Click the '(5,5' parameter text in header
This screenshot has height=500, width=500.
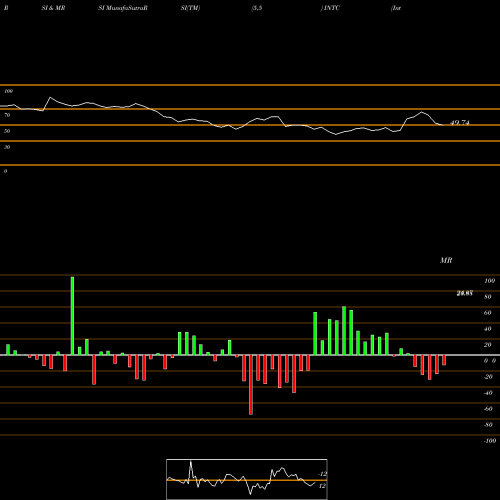pyautogui.click(x=257, y=8)
